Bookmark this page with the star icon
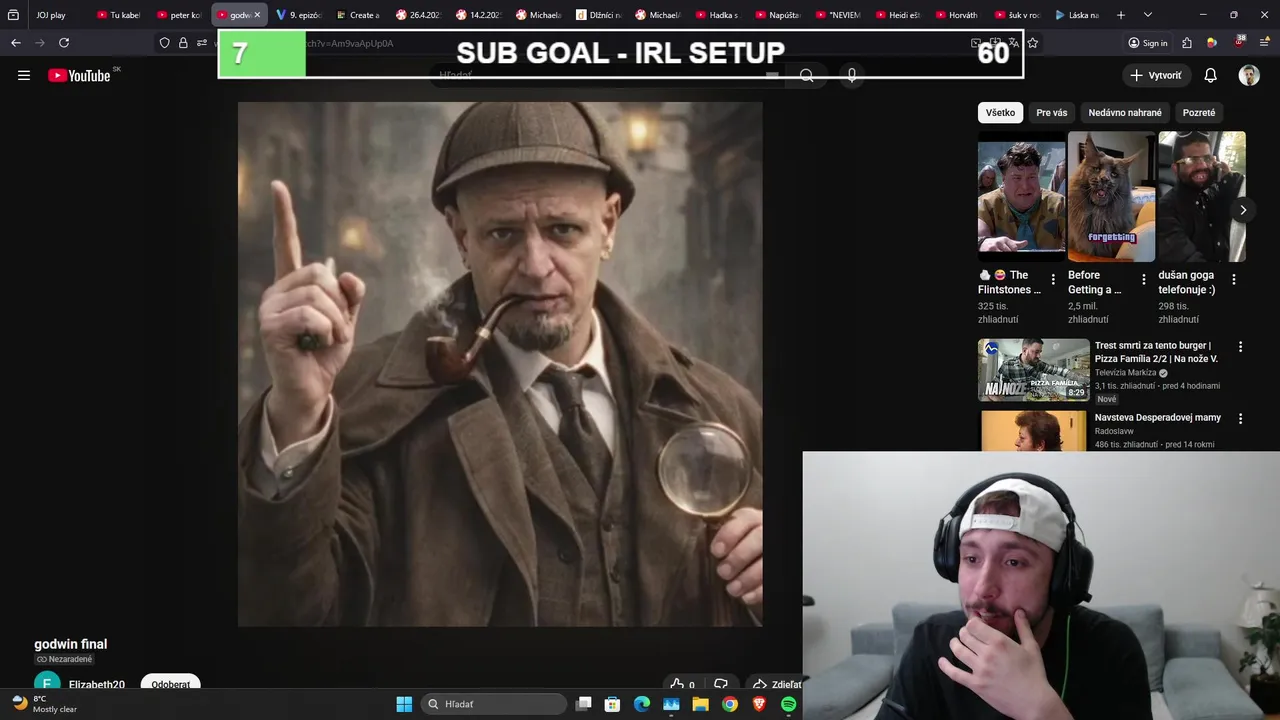1280x720 pixels. click(1033, 43)
